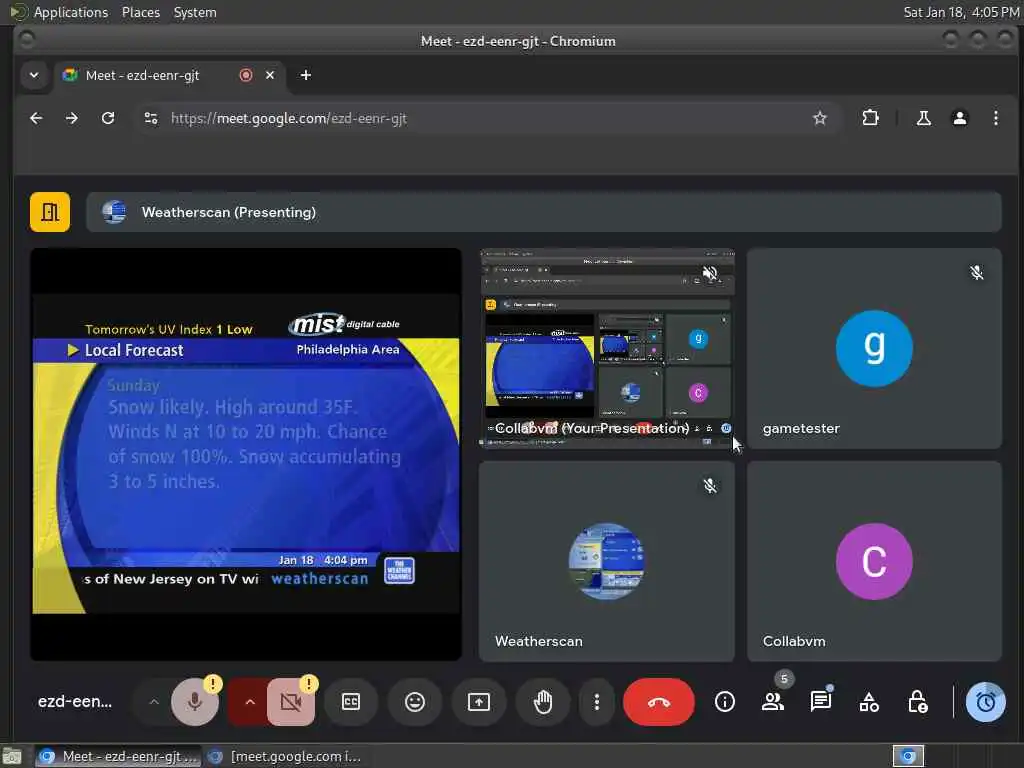Click the muted mic icon on gametester tile
The image size is (1024, 768).
[x=976, y=273]
